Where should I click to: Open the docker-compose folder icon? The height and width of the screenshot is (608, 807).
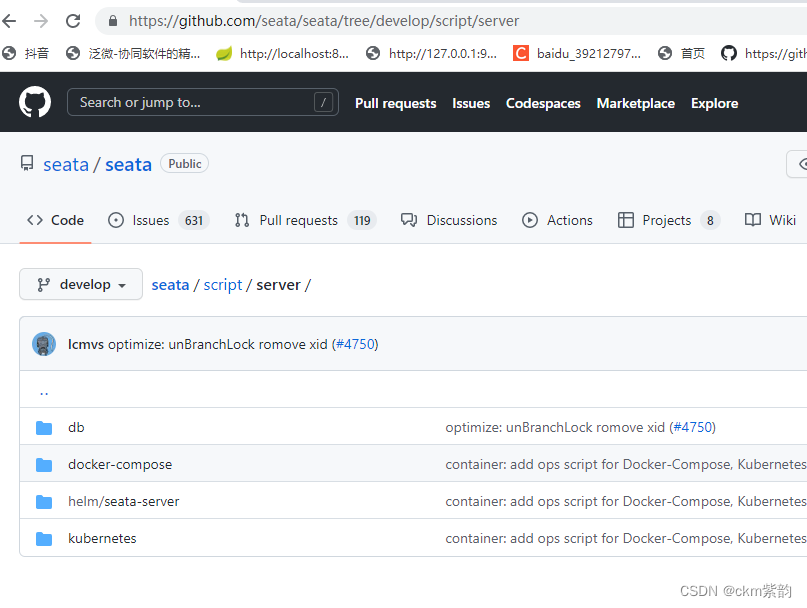click(44, 464)
